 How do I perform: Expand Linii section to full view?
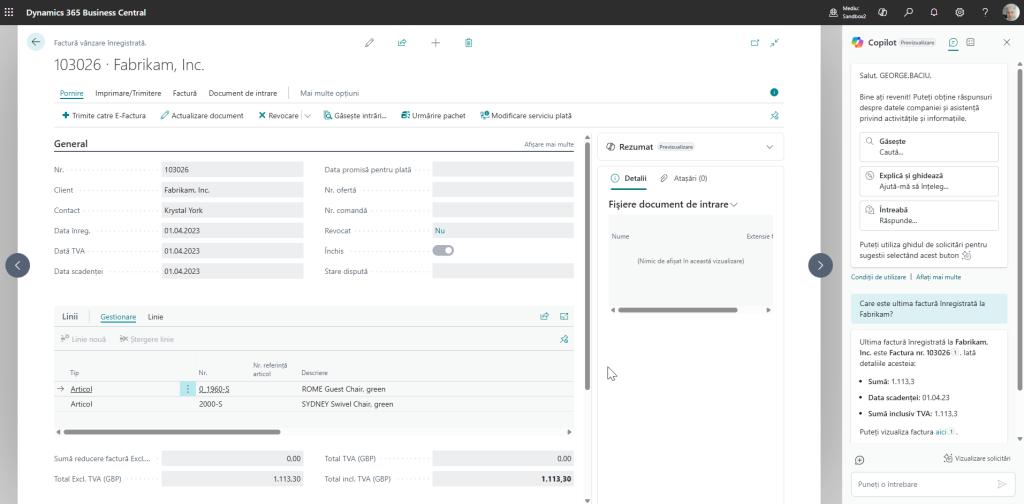tap(564, 317)
